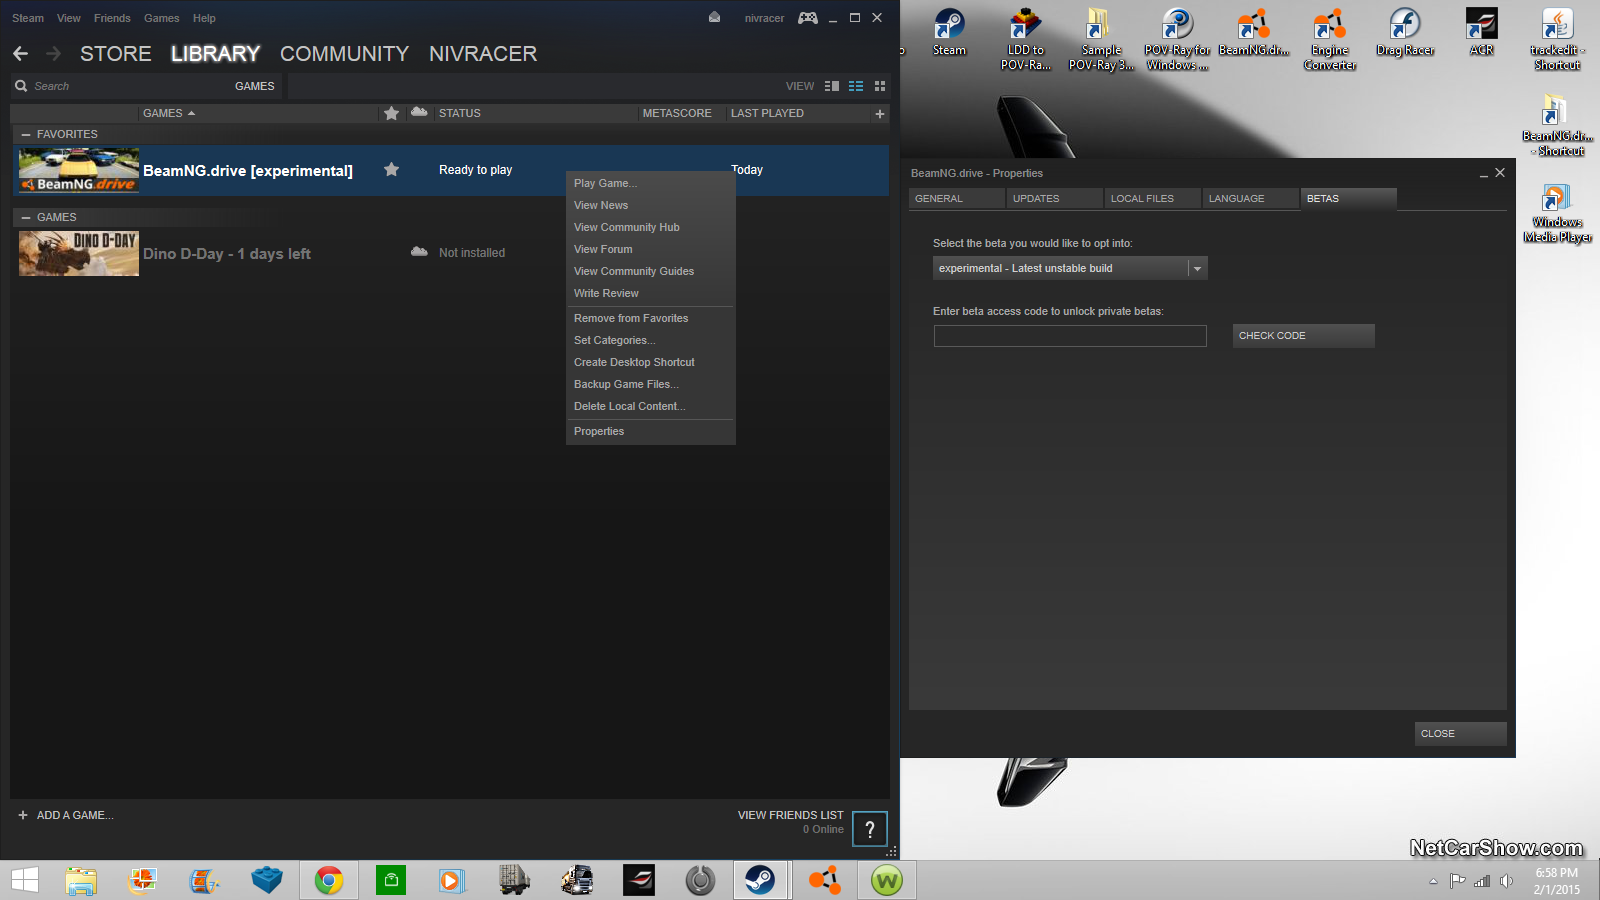Choose Remove from Favorites
This screenshot has height=900, width=1600.
tap(650, 318)
